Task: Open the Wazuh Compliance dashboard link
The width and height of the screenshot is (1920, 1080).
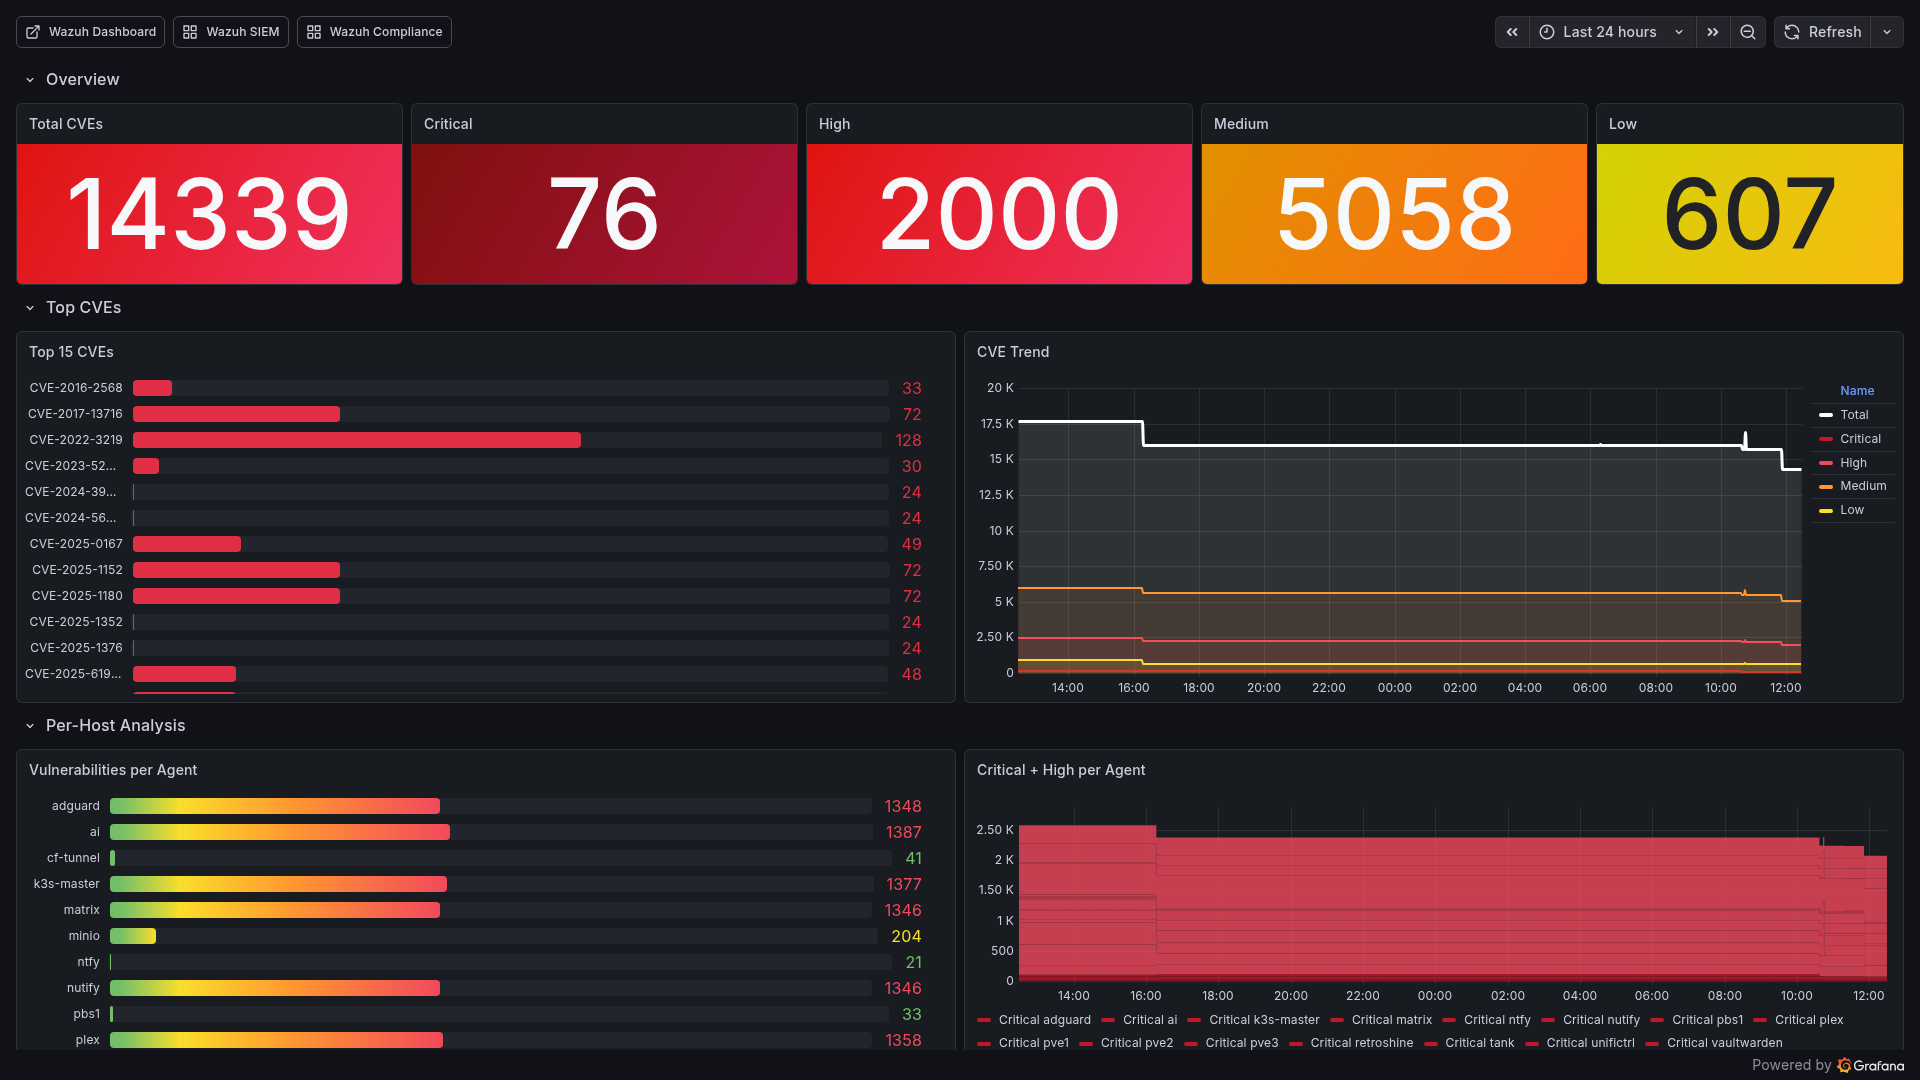Action: (x=374, y=32)
